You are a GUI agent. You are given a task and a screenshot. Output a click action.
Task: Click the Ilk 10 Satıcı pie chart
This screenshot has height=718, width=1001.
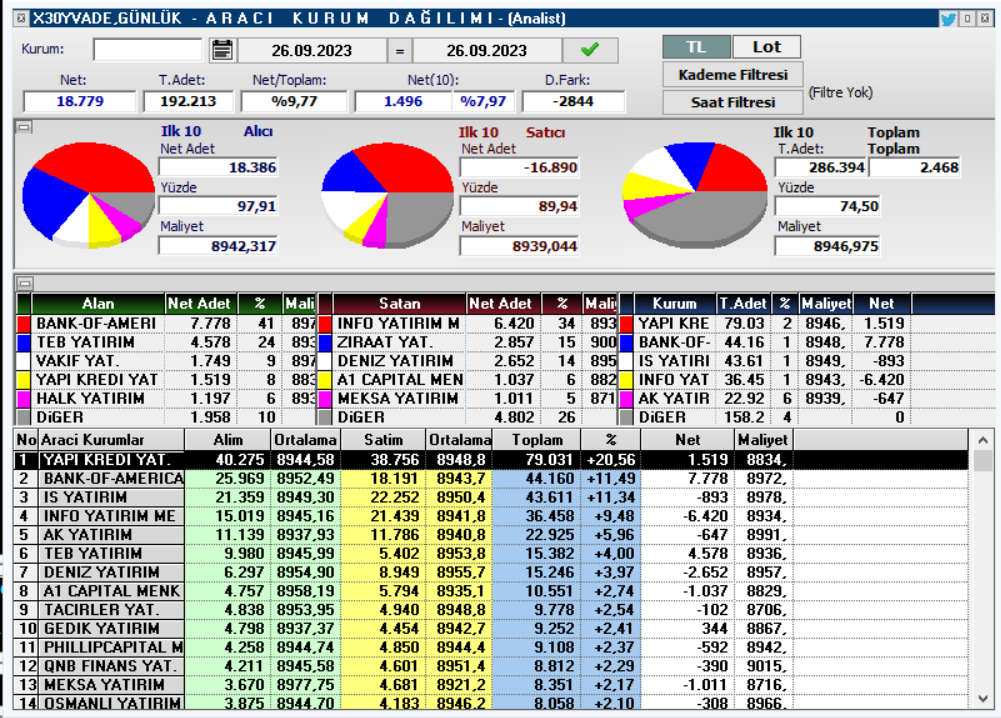(387, 195)
